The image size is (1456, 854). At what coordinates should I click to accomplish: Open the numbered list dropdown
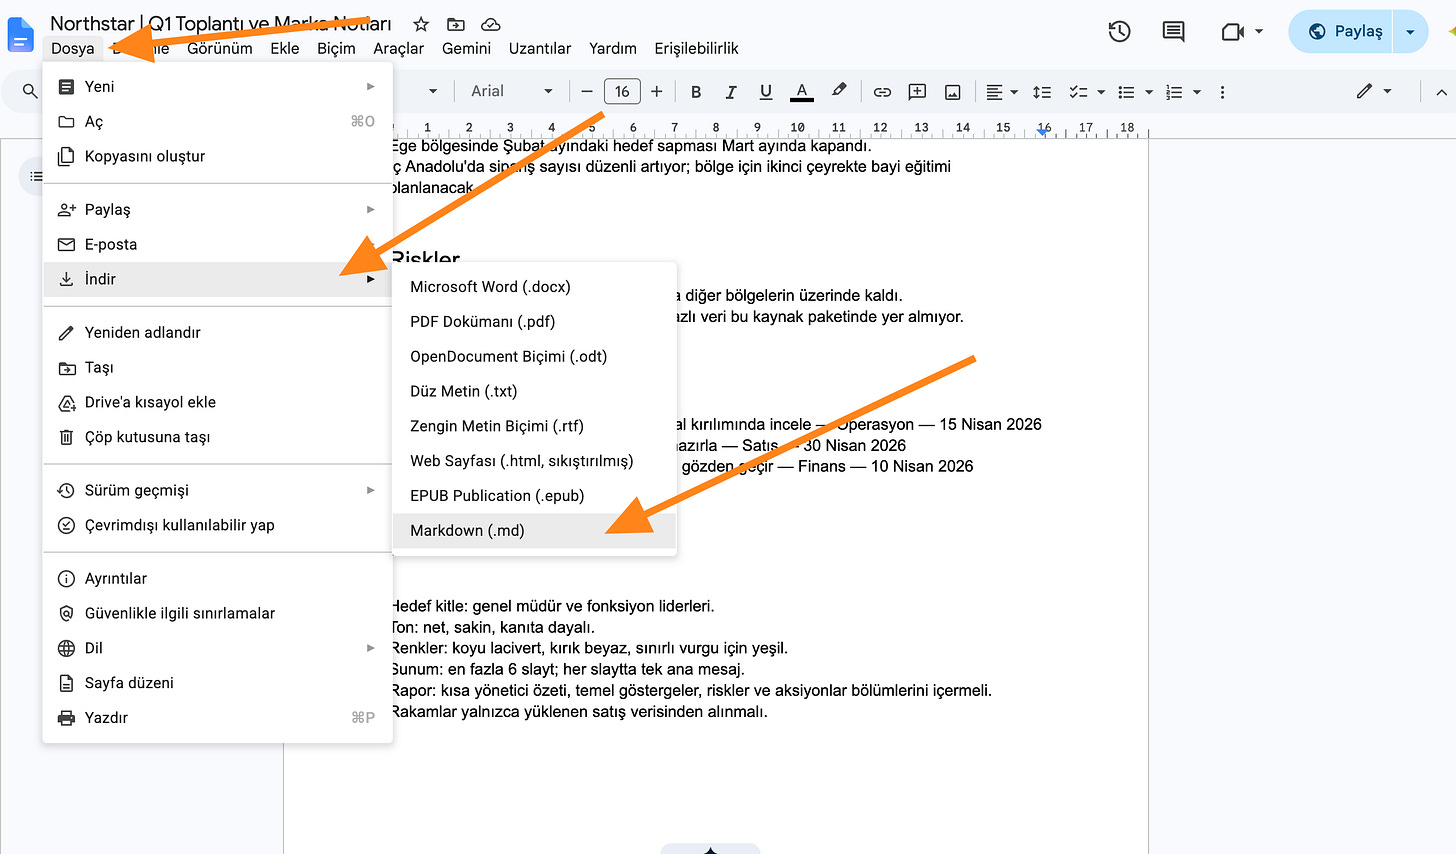click(x=1183, y=92)
